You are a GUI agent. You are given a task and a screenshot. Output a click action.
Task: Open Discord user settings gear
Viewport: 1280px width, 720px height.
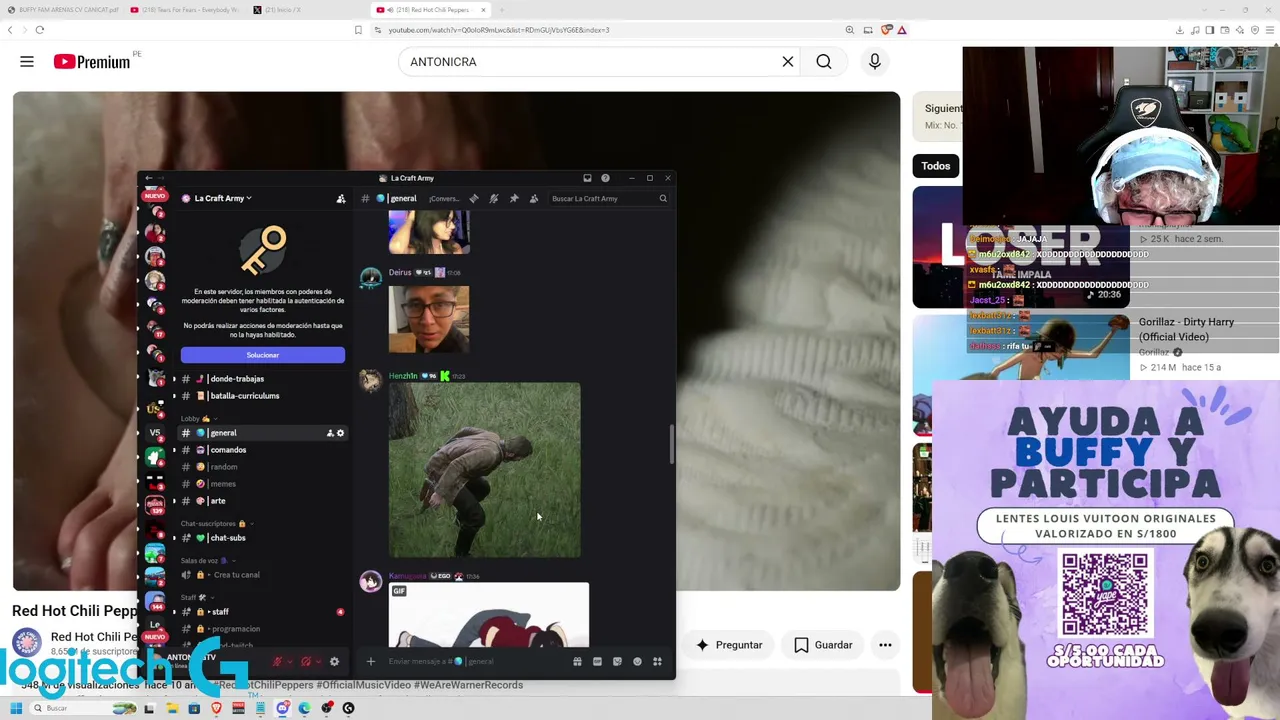(x=334, y=661)
